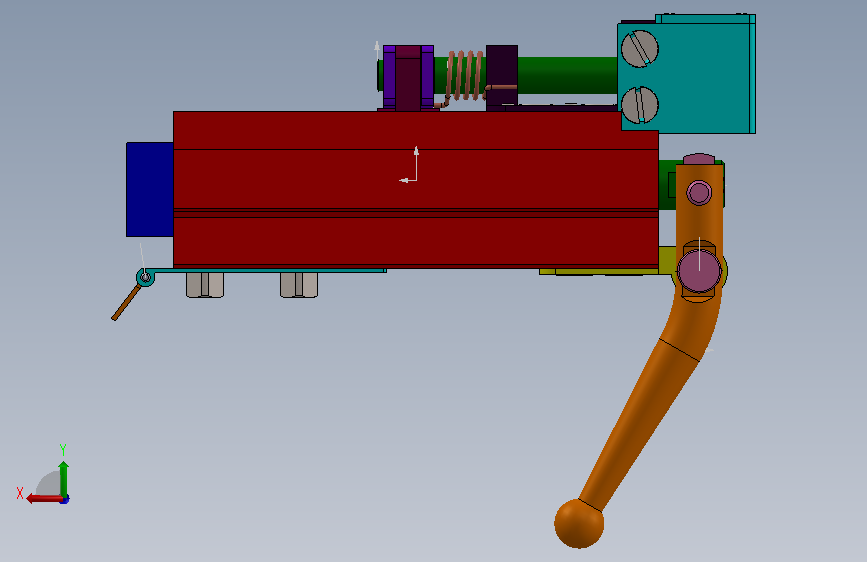Screen dimensions: 867x562
Task: Click the green Y axis of the triad
Action: tap(64, 479)
